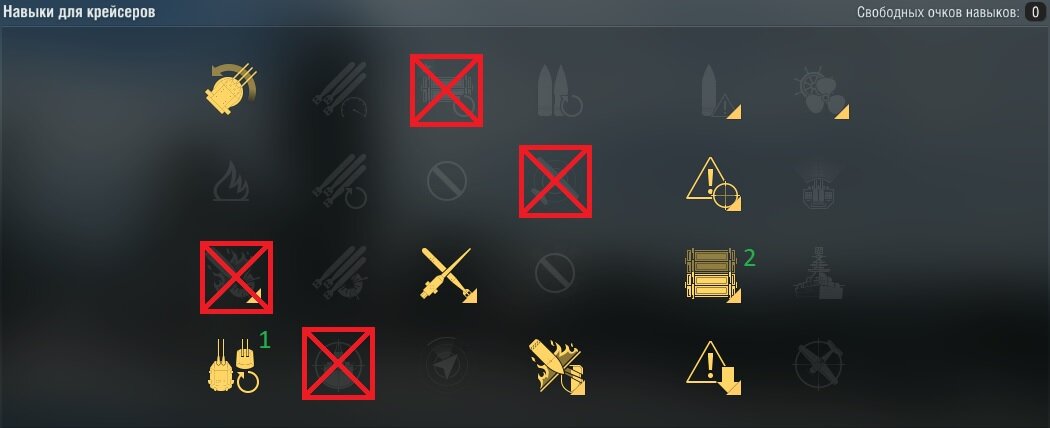The height and width of the screenshot is (428, 1050).
Task: Select the gold stacked plates skill marked 2
Action: pyautogui.click(x=713, y=275)
